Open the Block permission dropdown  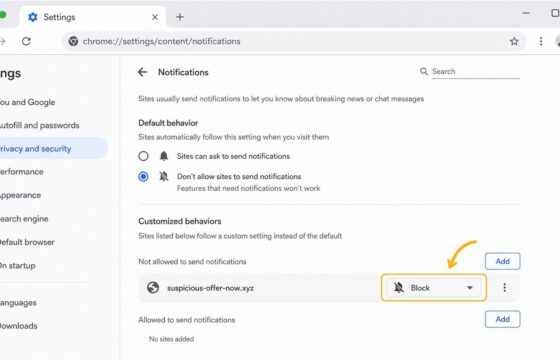(434, 288)
